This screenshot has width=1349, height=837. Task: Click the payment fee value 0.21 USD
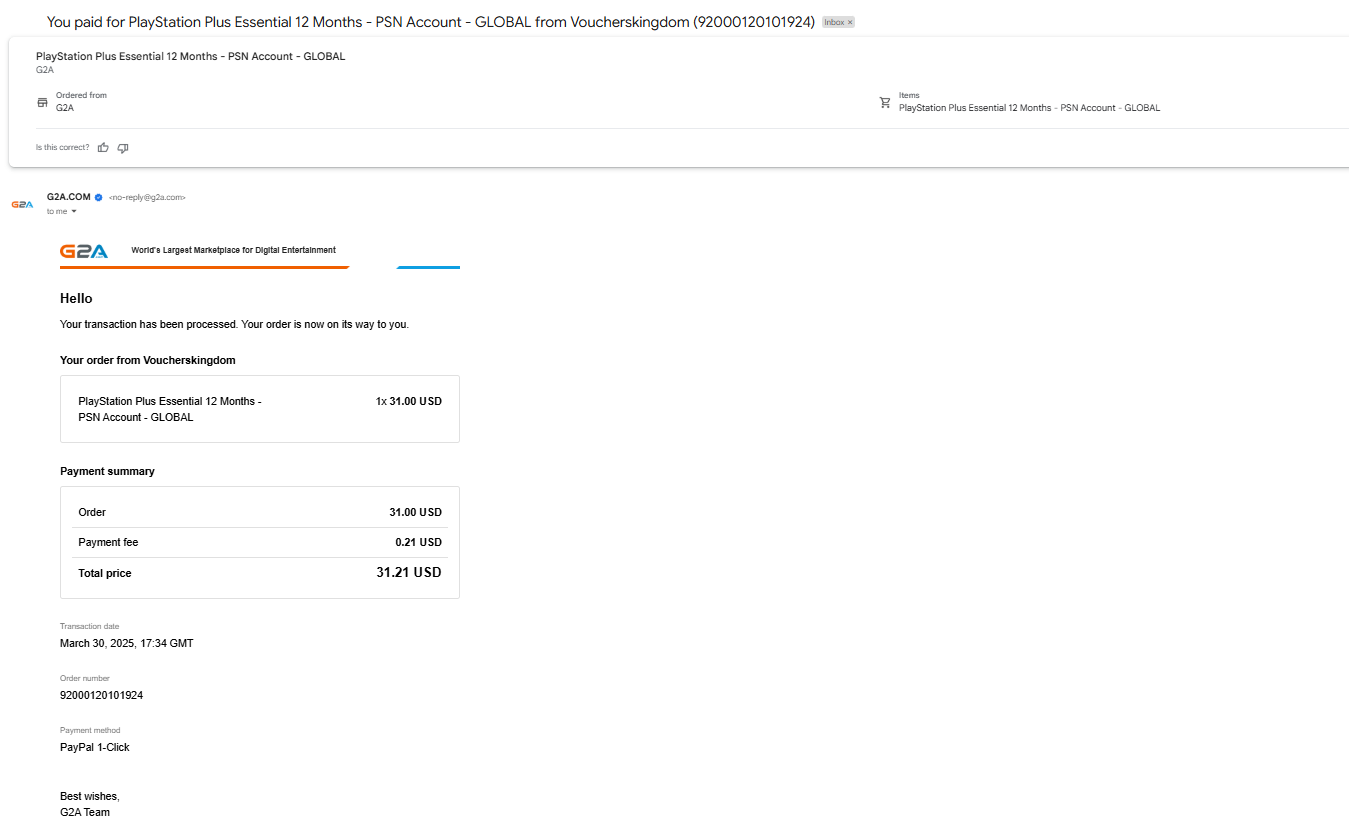[418, 542]
